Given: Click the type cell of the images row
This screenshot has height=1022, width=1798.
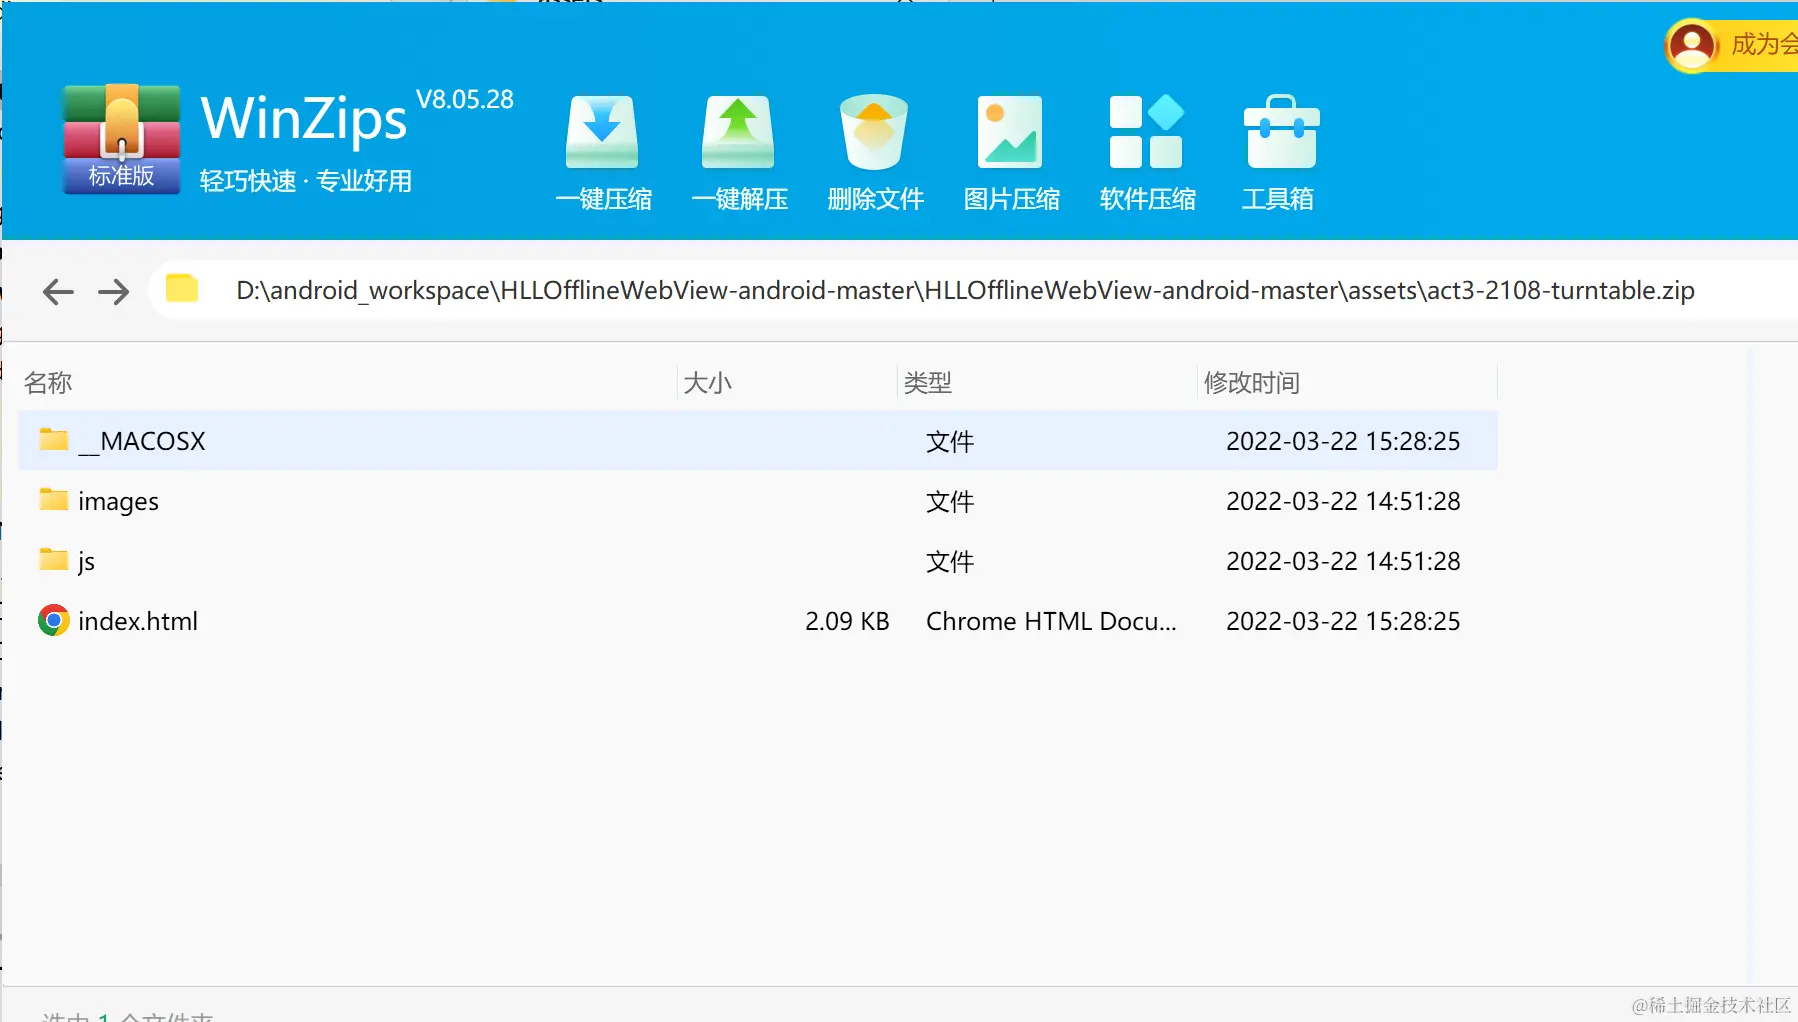Looking at the screenshot, I should [950, 501].
